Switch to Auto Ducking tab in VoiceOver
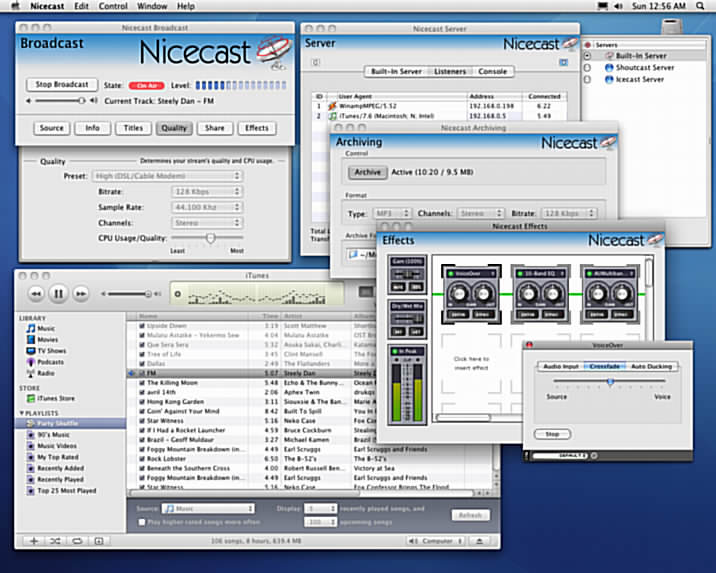Viewport: 716px width, 573px height. coord(651,366)
